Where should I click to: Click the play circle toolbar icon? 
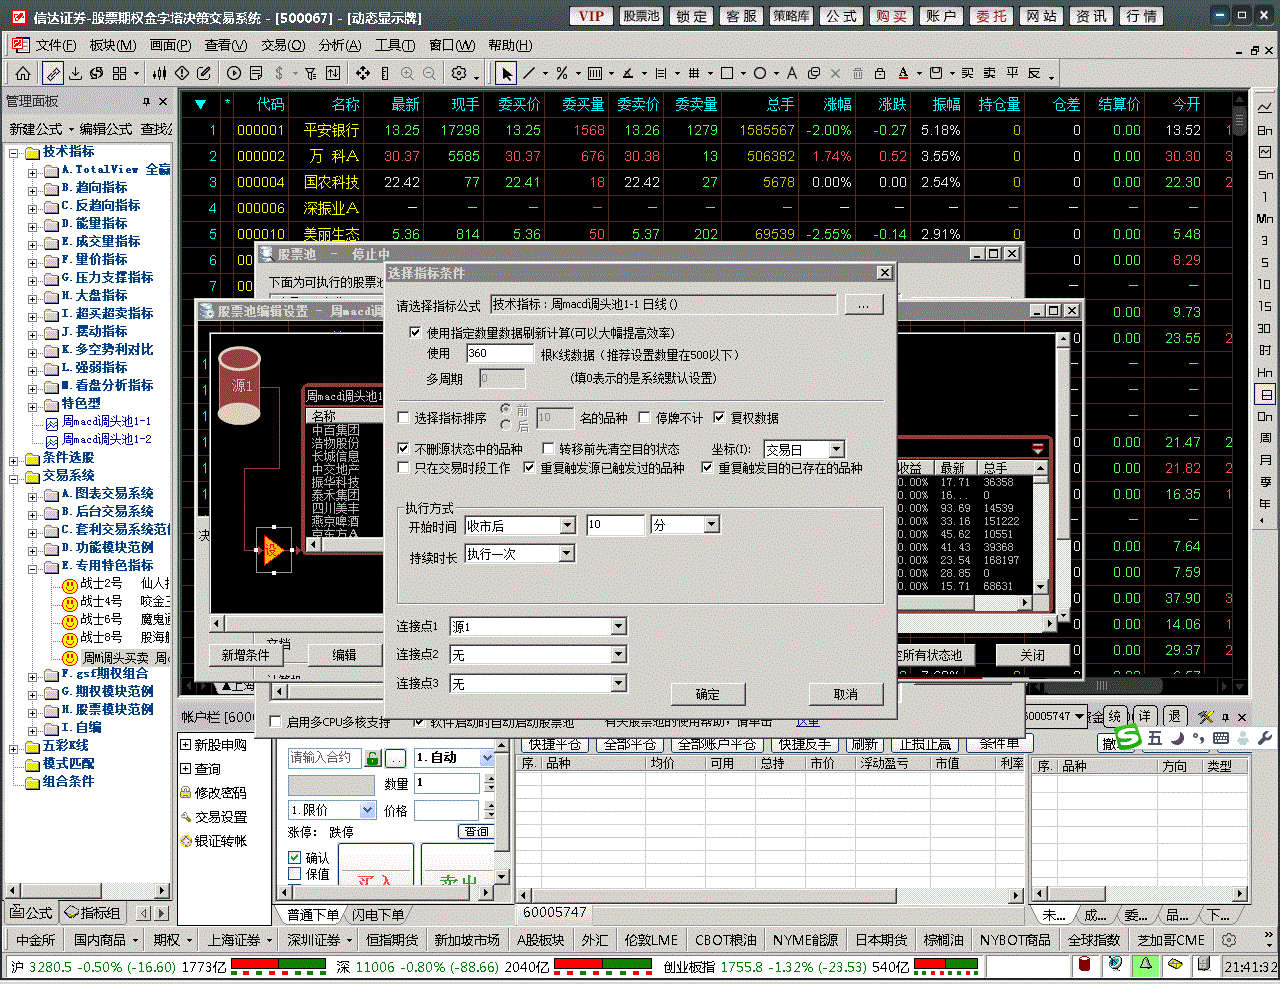234,73
